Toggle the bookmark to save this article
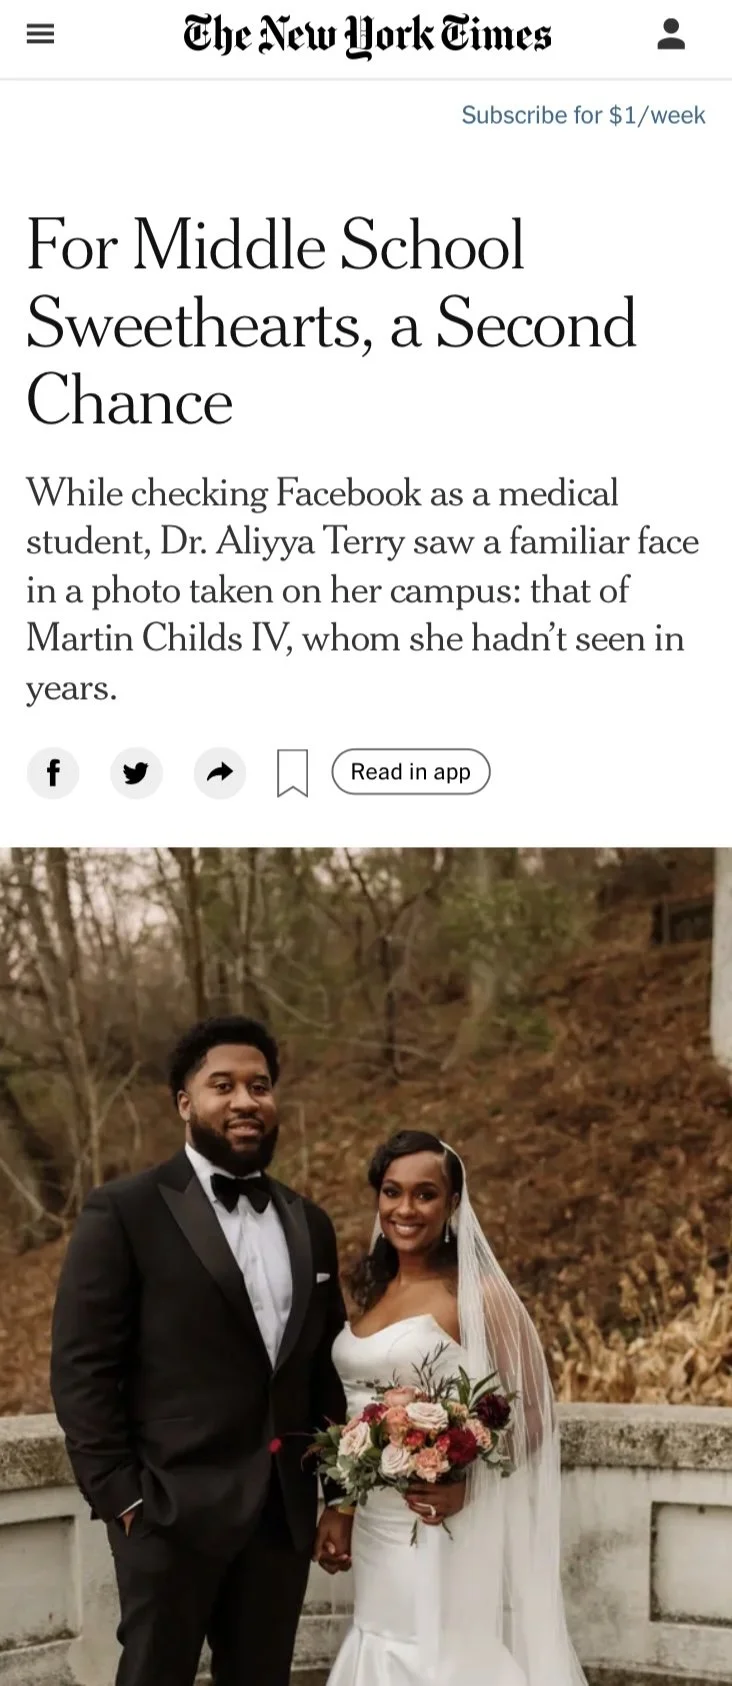Image resolution: width=732 pixels, height=1686 pixels. (x=292, y=773)
